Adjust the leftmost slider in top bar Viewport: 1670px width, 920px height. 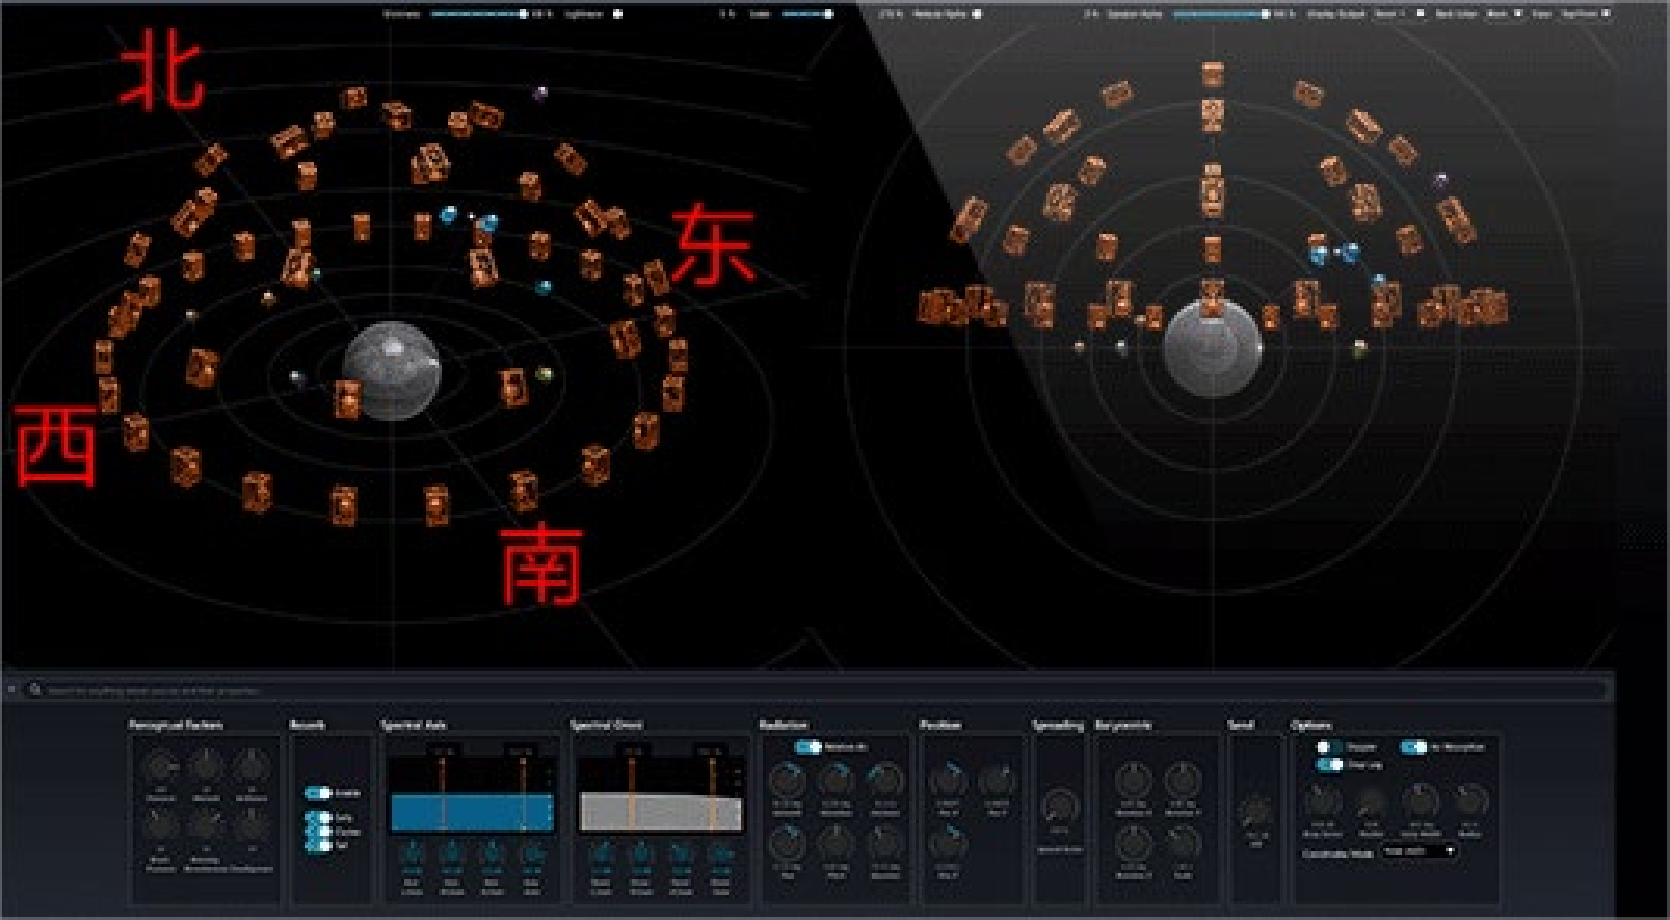point(479,14)
